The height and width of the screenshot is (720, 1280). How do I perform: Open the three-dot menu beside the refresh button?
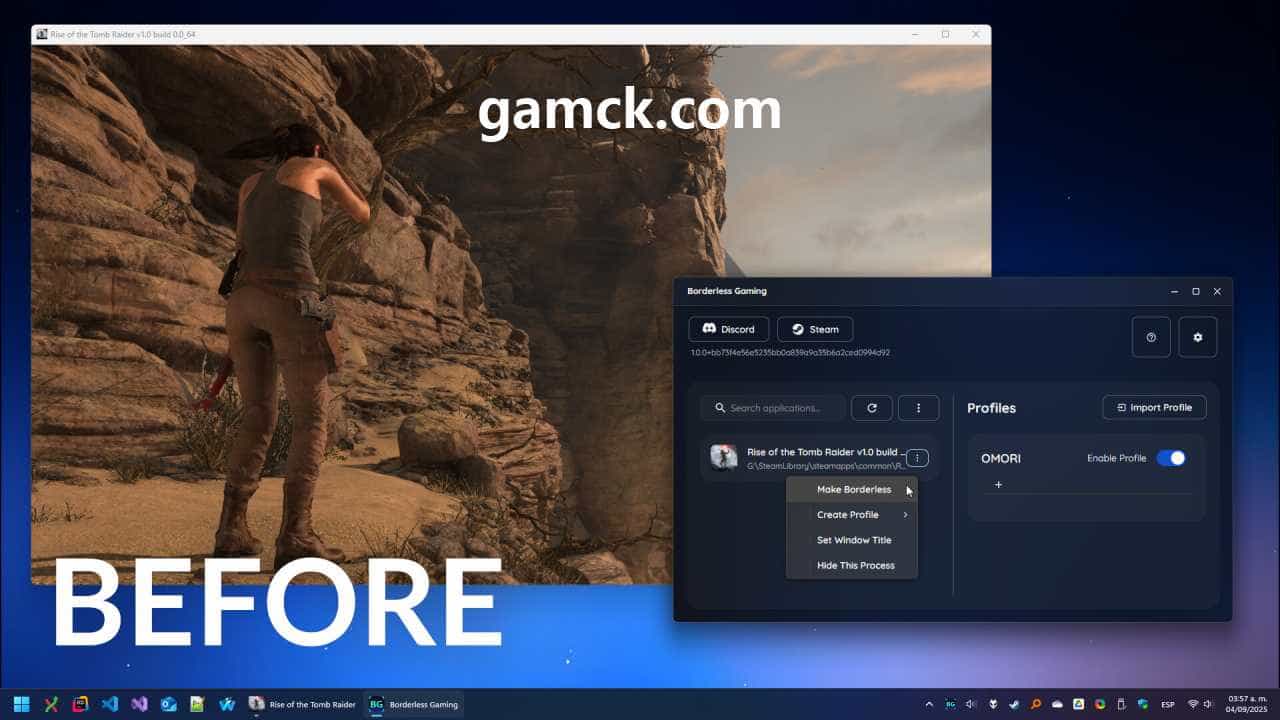(918, 408)
